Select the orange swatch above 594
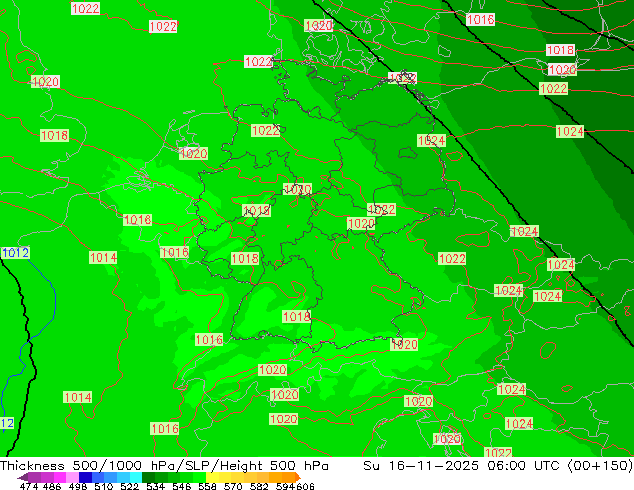 pos(288,477)
